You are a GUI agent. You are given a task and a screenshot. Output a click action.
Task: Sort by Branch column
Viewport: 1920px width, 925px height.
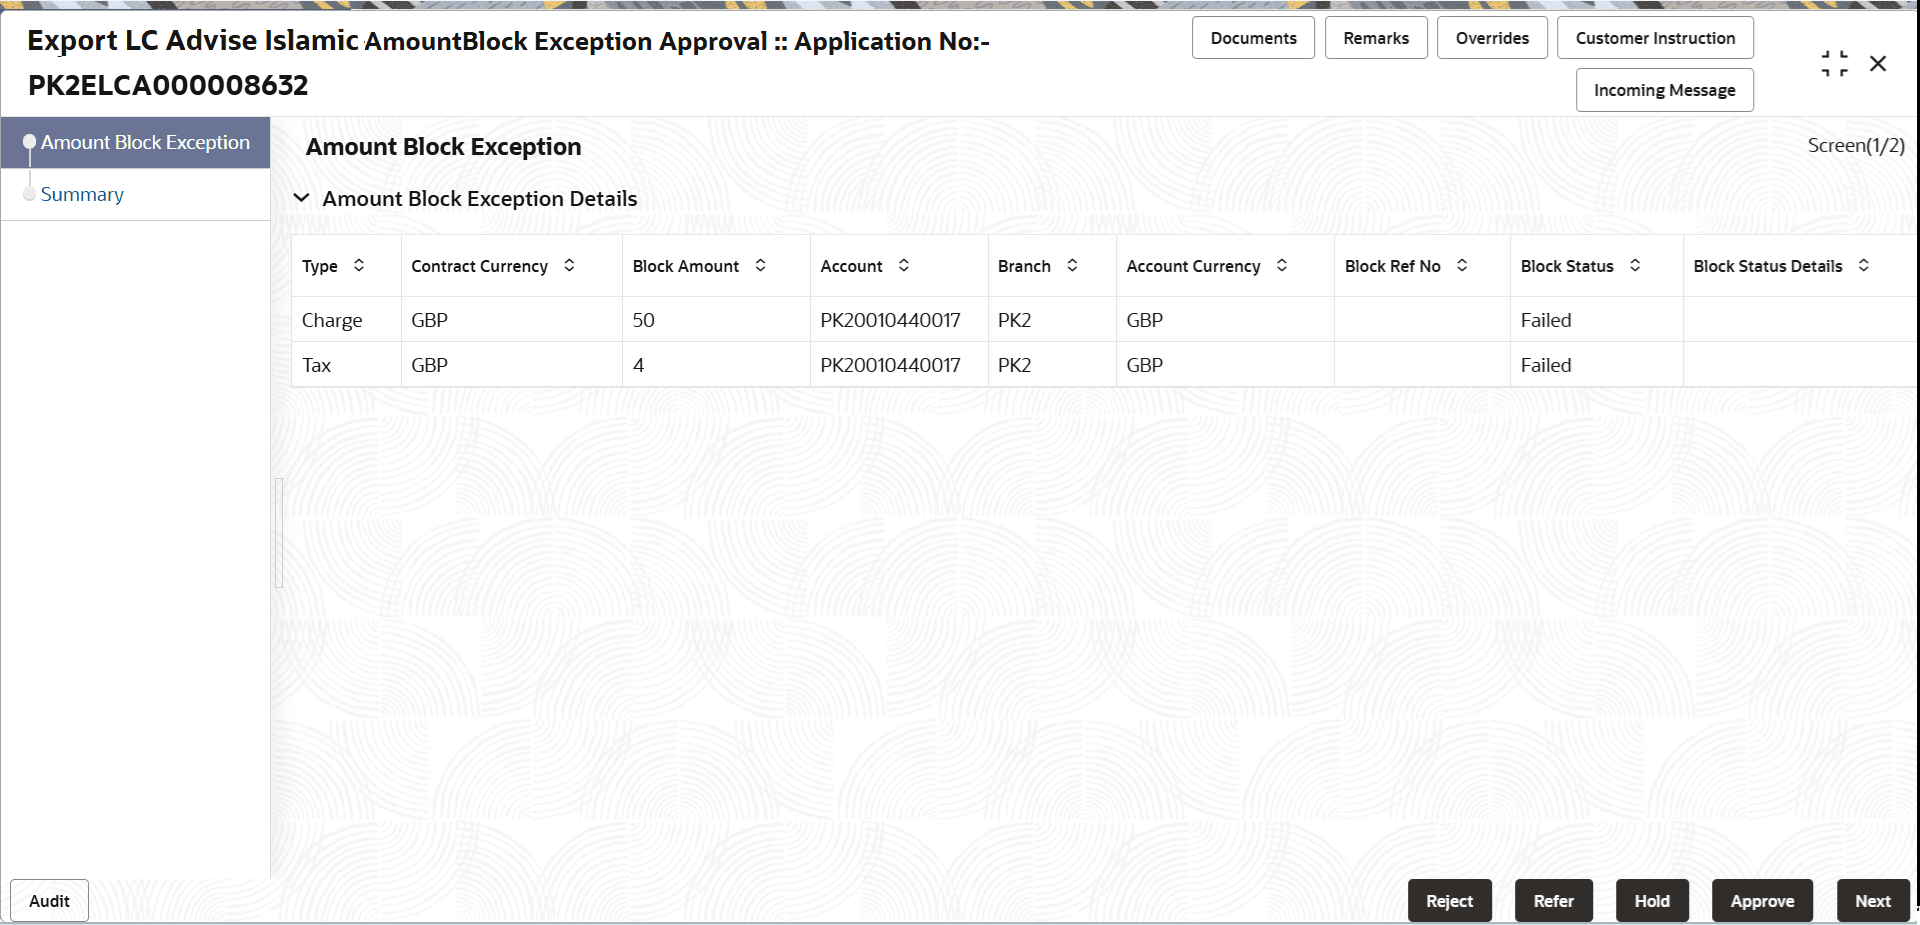[x=1072, y=265]
